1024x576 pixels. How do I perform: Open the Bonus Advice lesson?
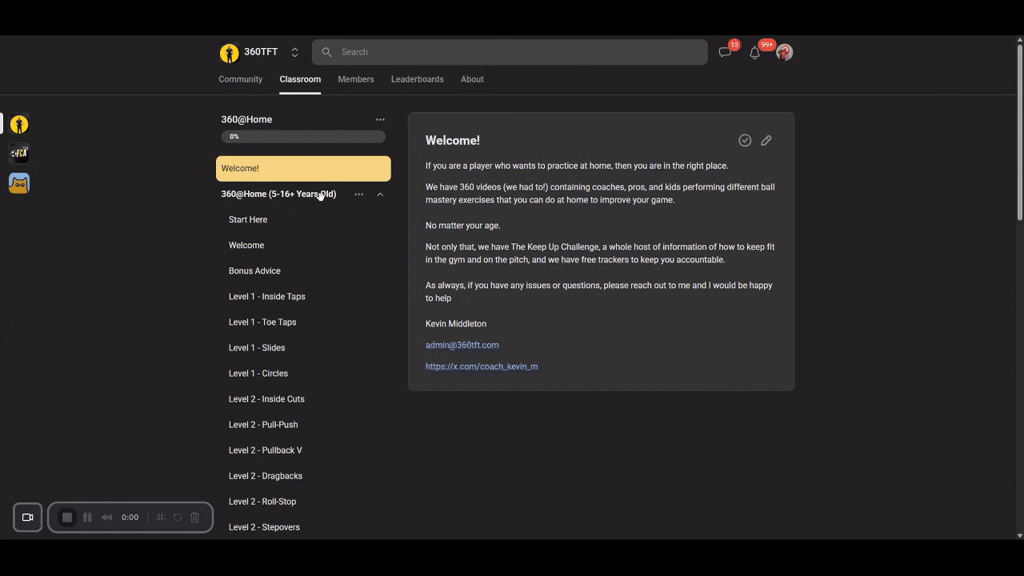coord(254,270)
